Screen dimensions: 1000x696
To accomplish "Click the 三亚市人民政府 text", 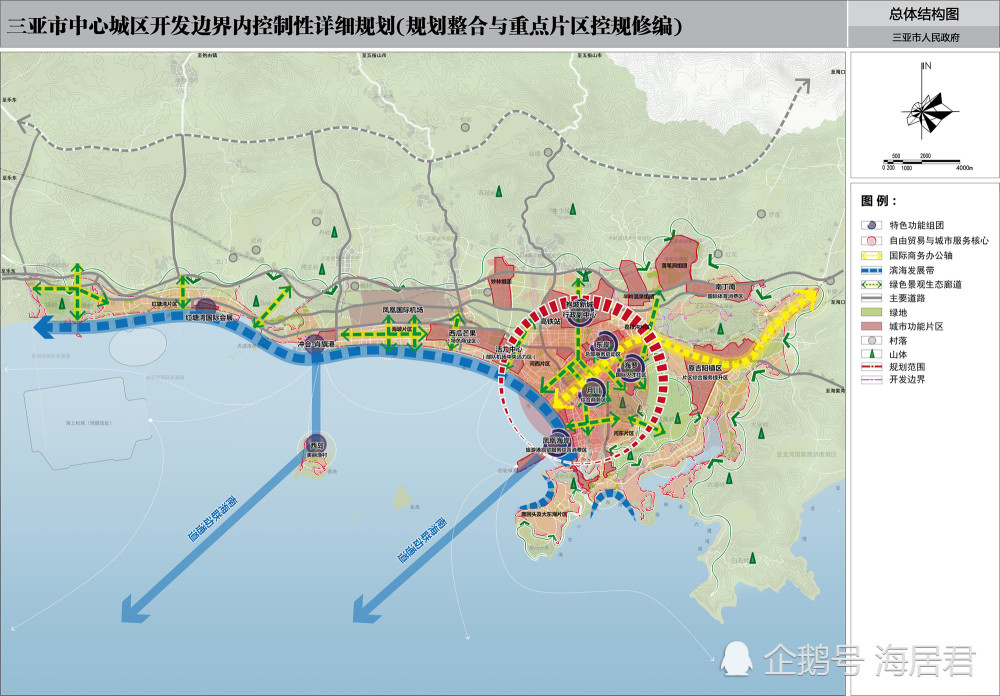I will 925,38.
